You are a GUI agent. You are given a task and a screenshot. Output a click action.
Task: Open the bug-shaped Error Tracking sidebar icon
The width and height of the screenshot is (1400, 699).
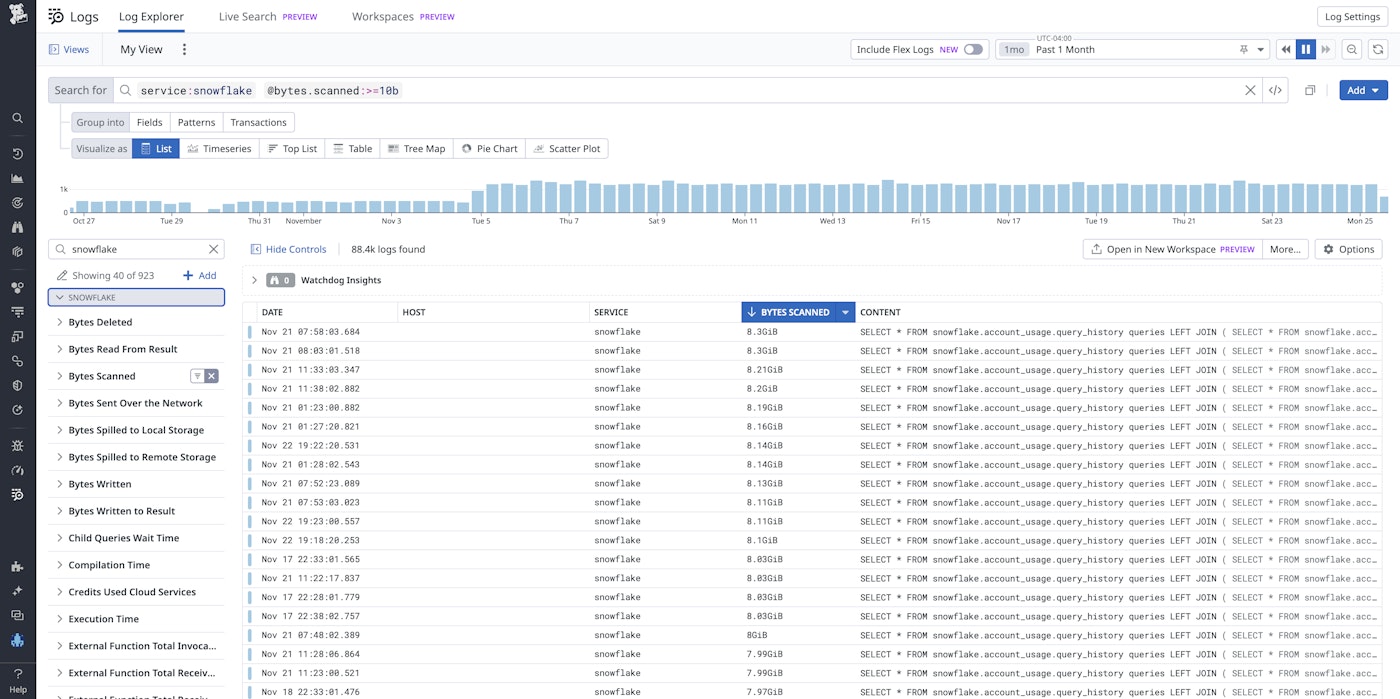pos(17,446)
